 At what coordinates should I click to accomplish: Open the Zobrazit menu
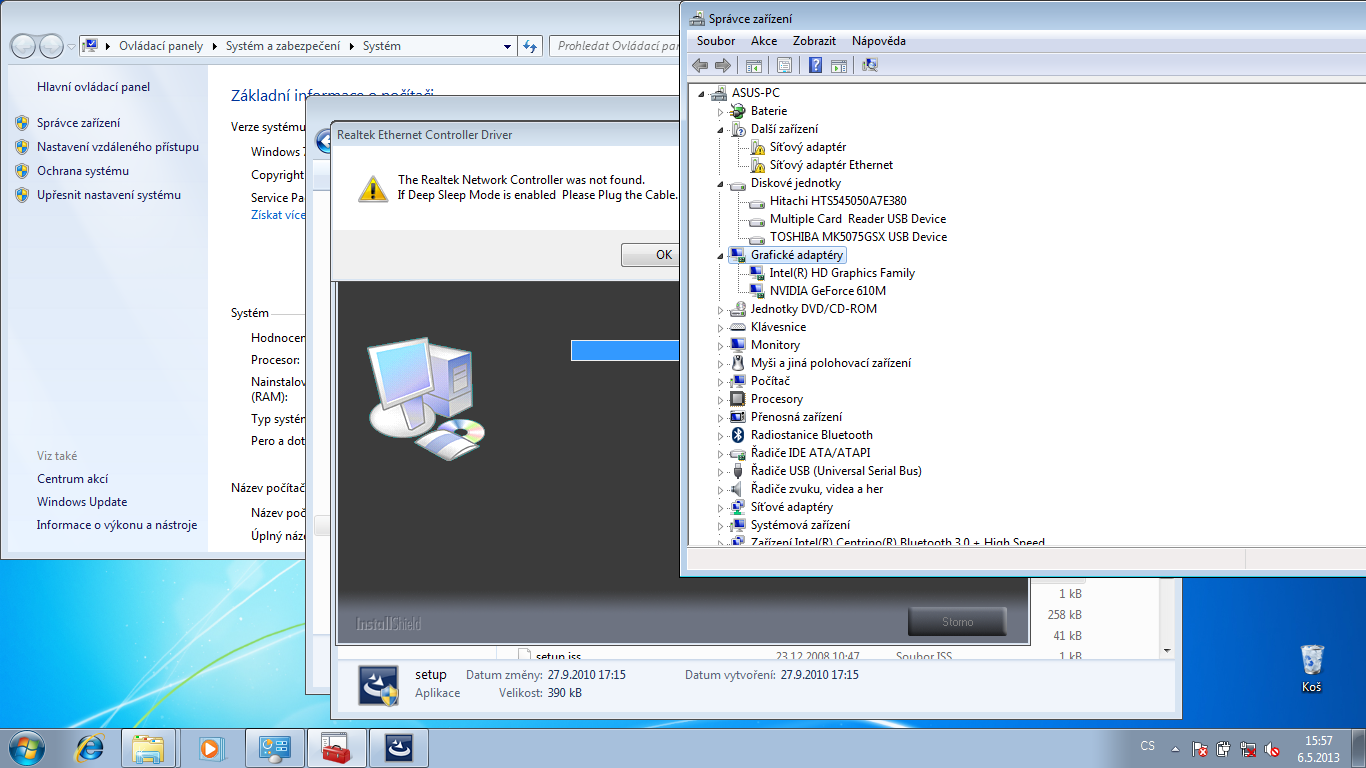click(x=814, y=41)
